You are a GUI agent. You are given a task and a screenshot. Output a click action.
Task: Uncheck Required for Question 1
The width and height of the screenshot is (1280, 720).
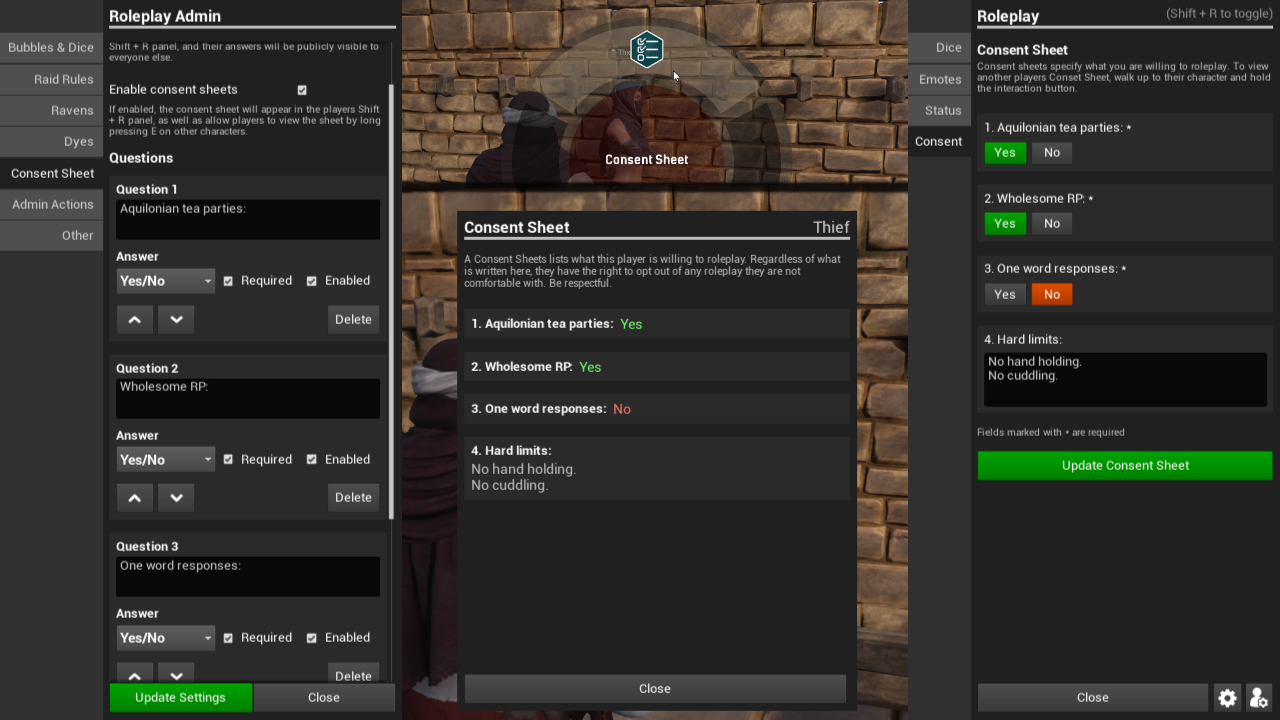[x=228, y=281]
